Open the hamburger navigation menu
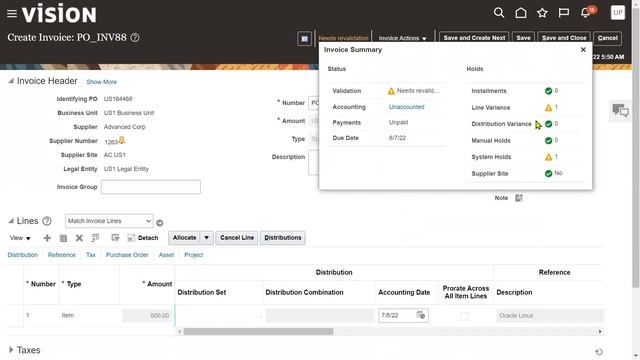 tap(12, 14)
